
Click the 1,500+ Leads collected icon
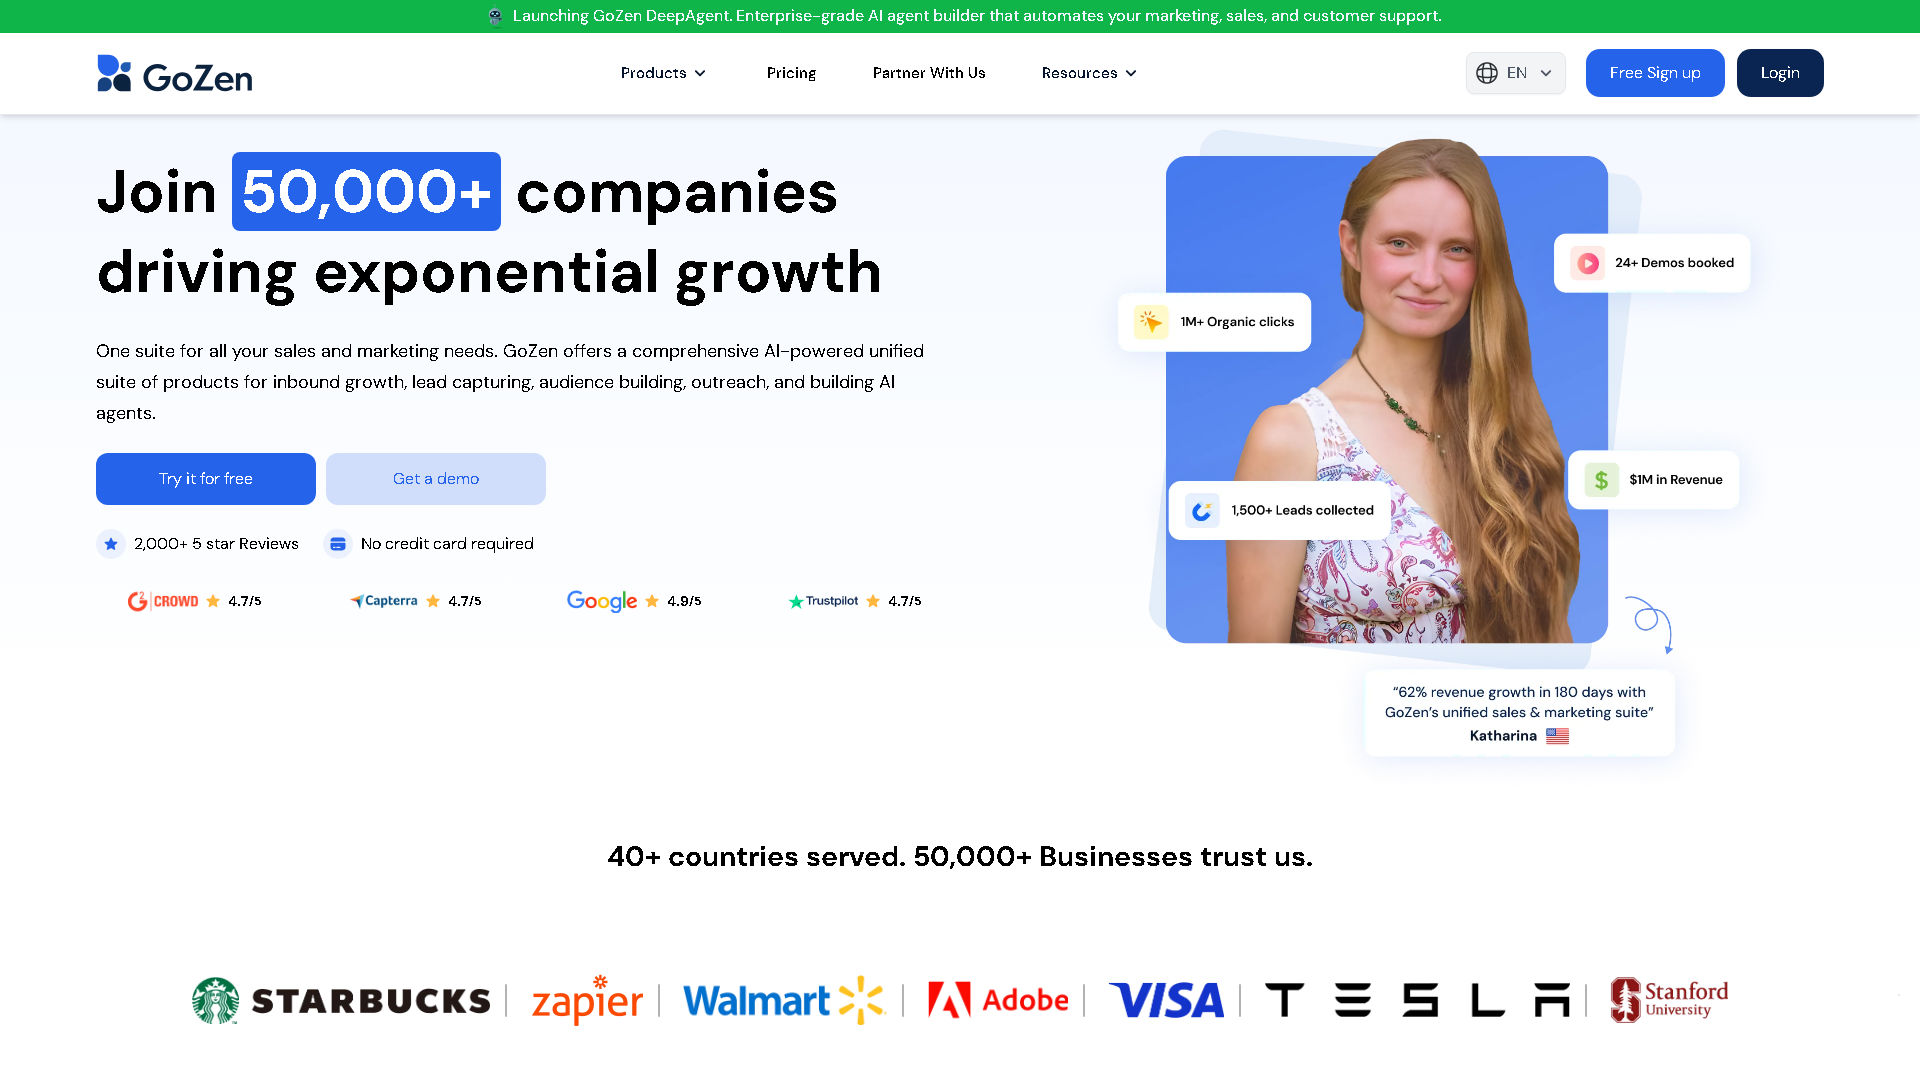(x=1202, y=511)
